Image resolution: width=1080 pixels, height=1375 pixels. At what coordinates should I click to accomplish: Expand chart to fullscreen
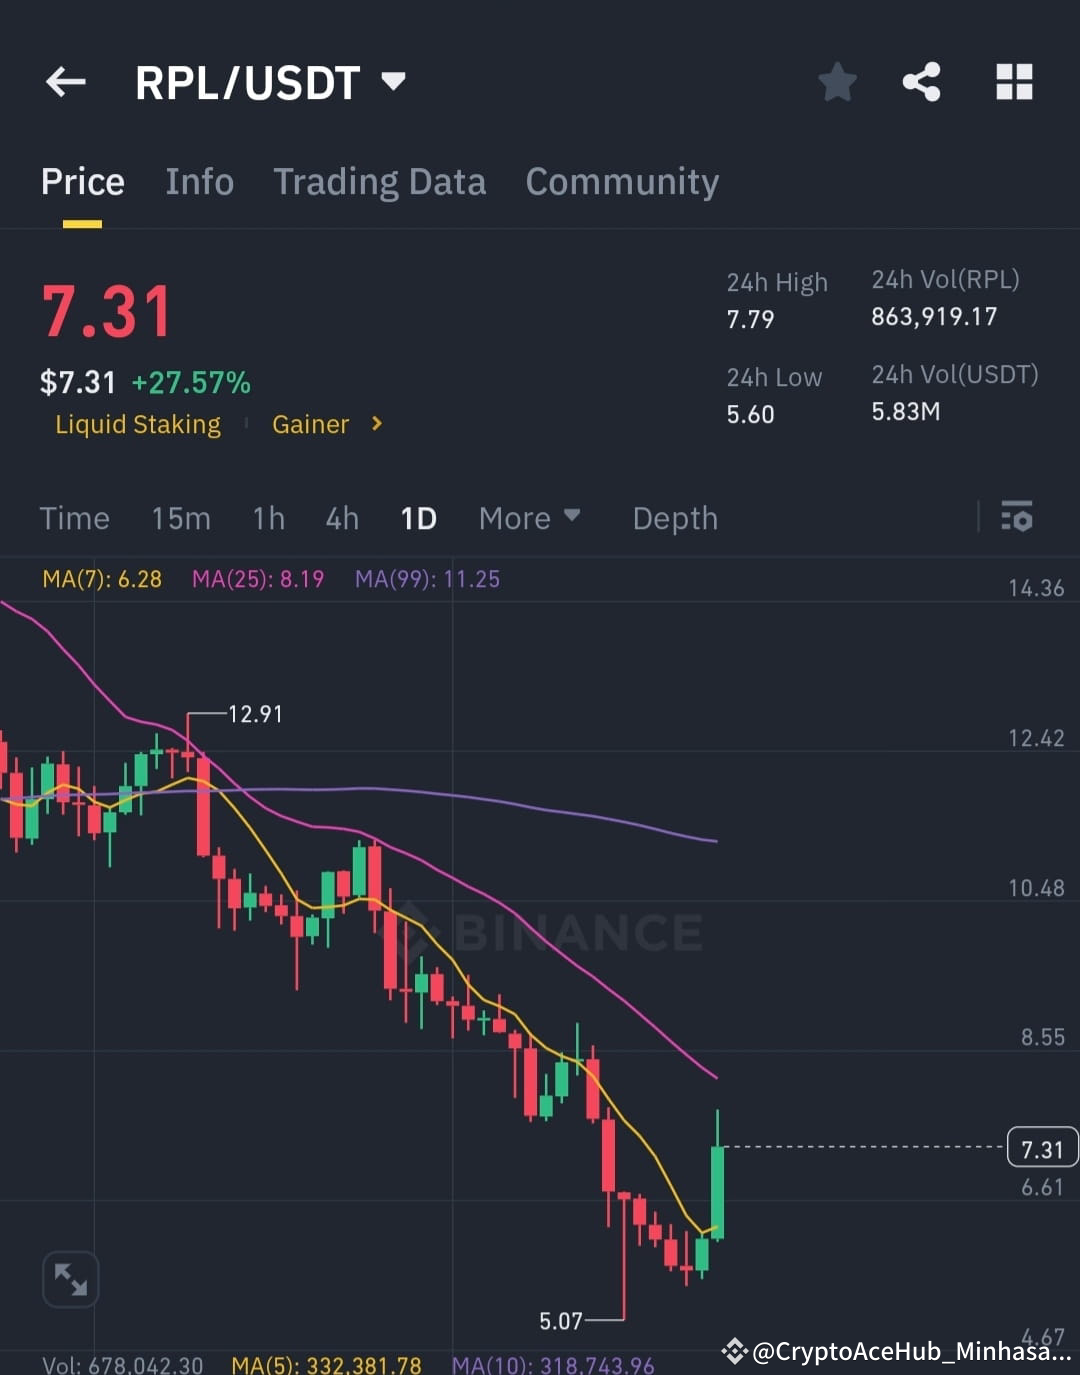pos(71,1279)
